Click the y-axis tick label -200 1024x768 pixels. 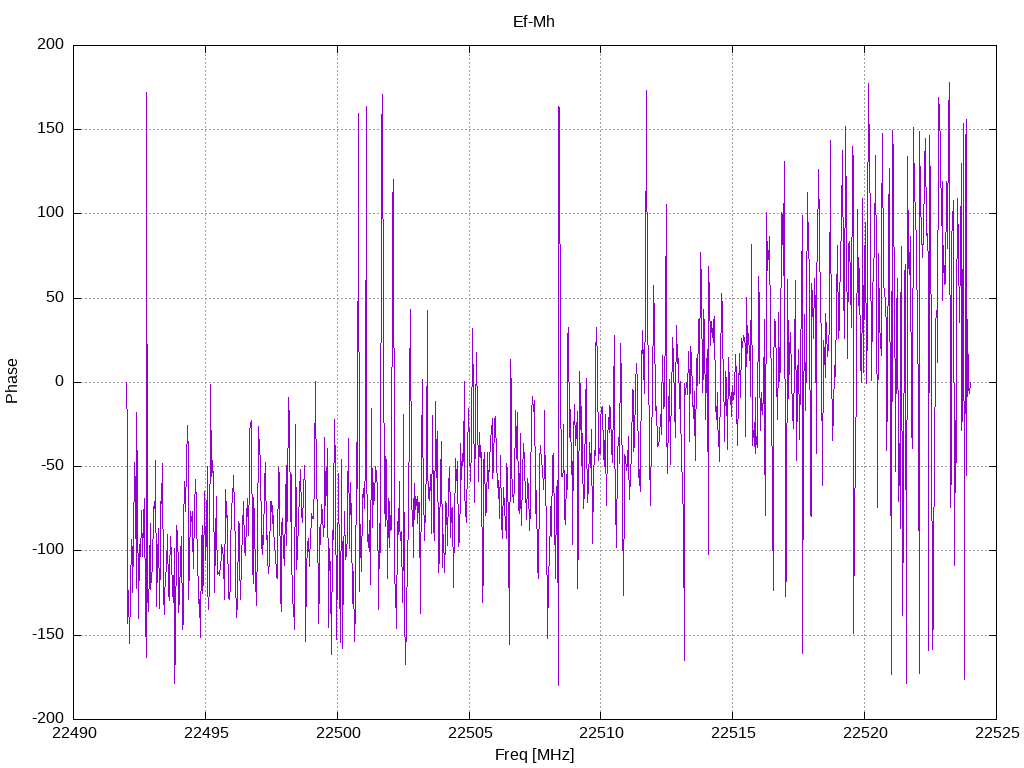point(48,718)
